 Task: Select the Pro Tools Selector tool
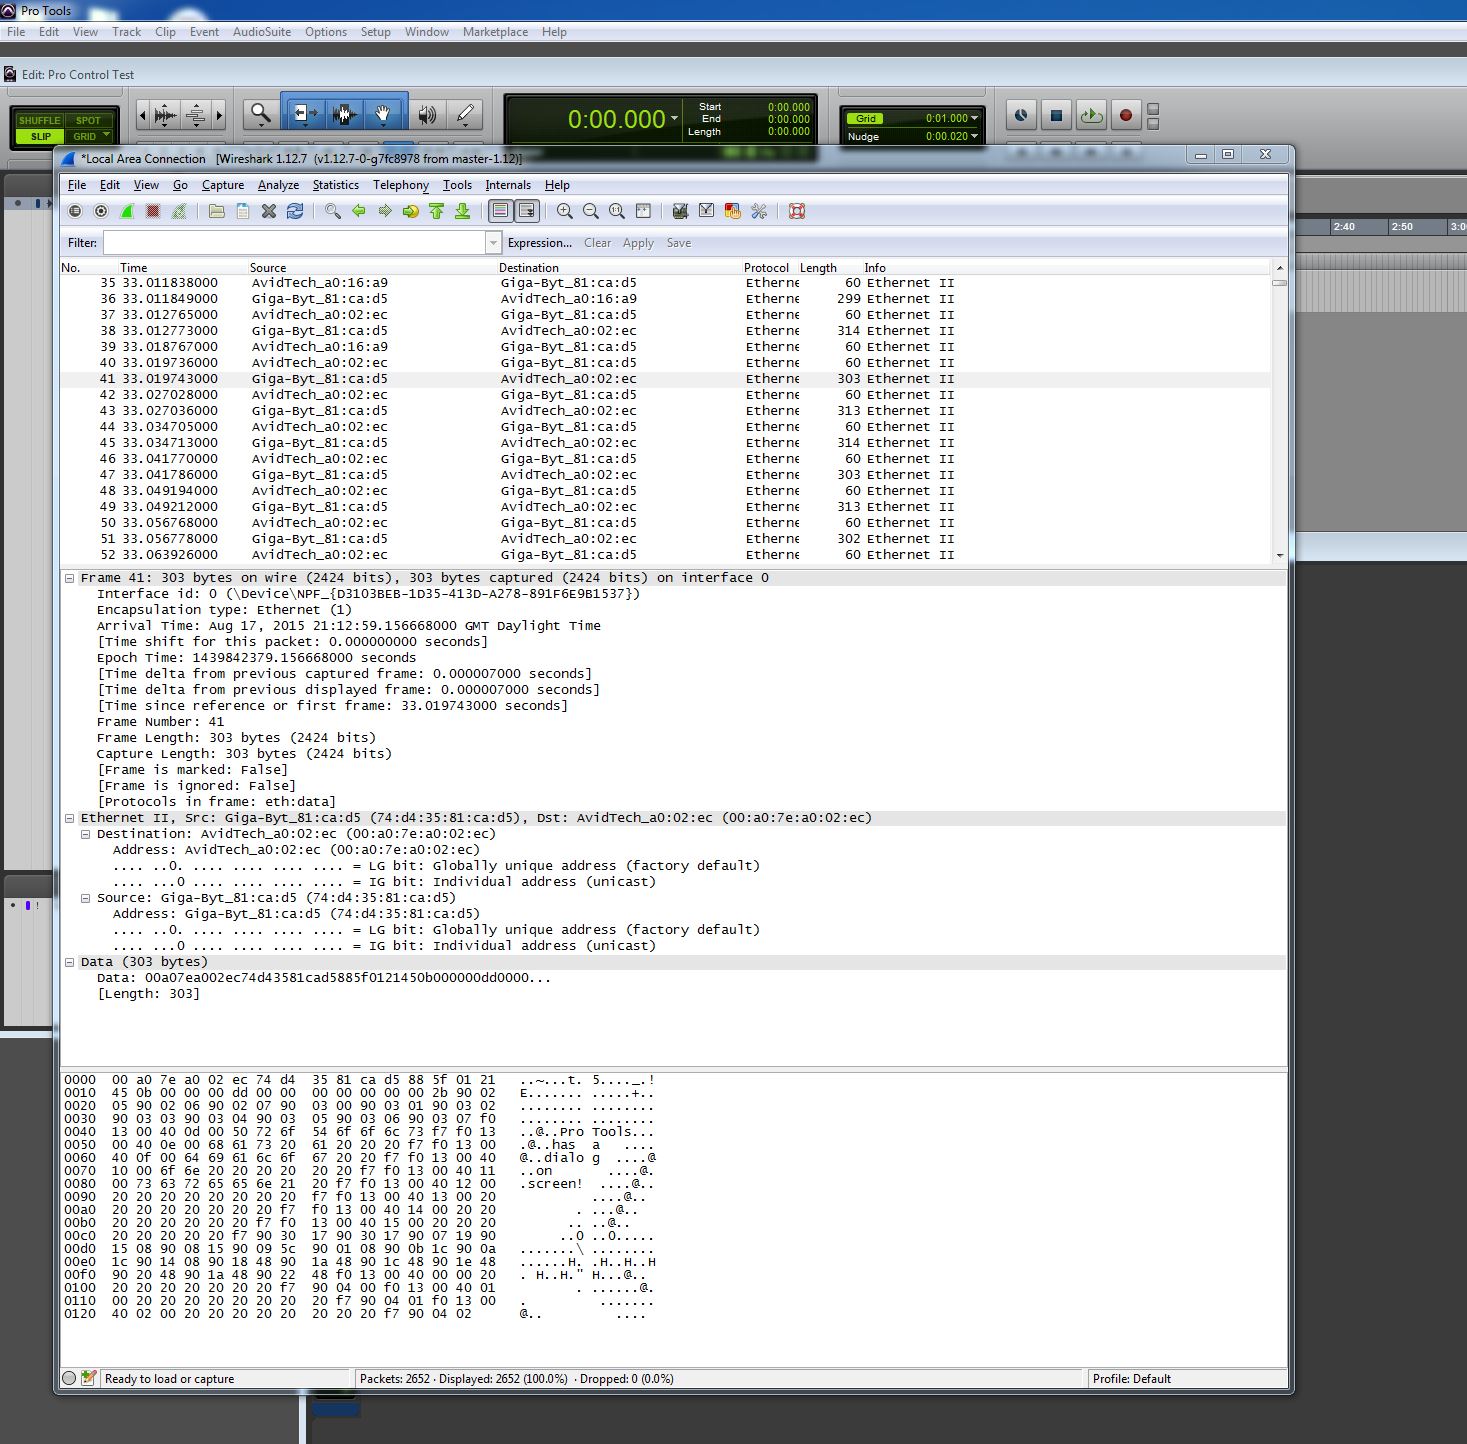click(345, 115)
